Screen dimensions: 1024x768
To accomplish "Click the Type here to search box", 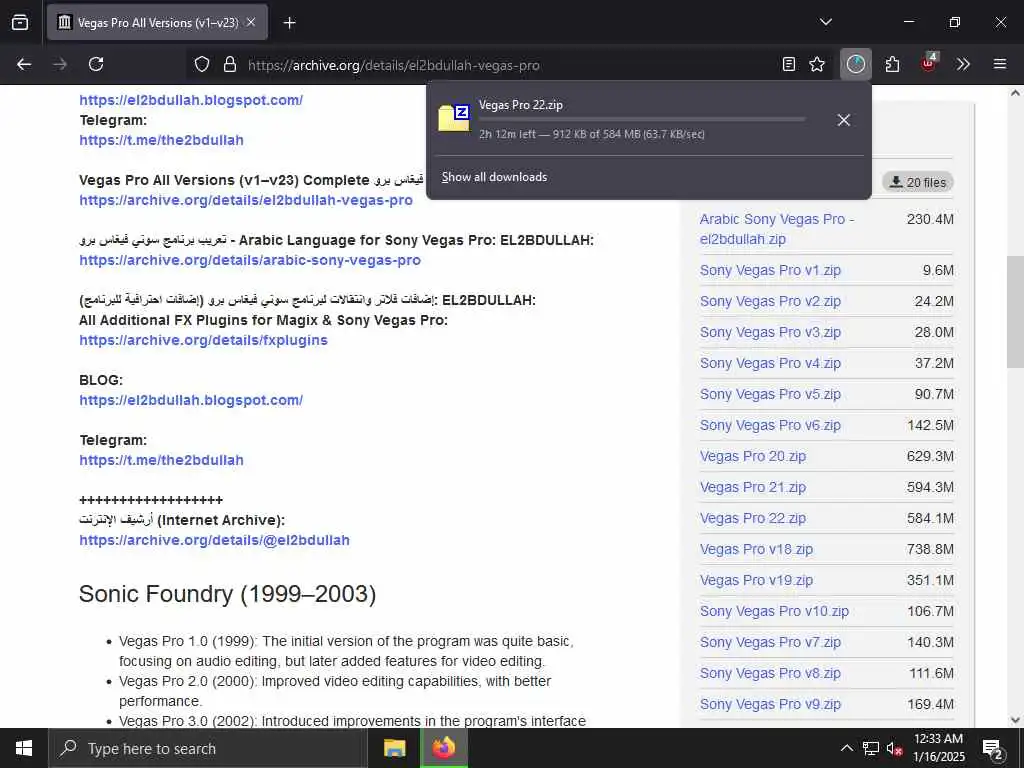I will click(208, 748).
